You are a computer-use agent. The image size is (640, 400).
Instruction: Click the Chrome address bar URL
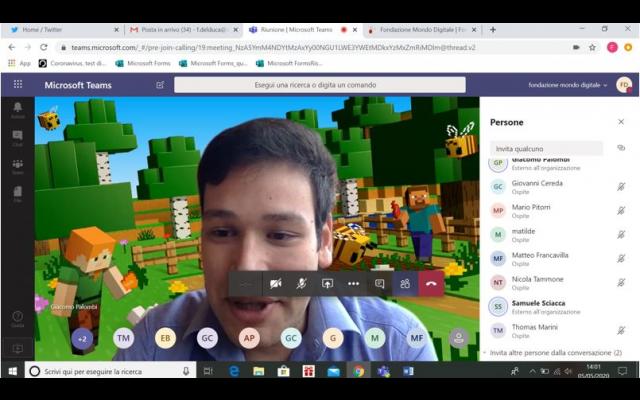pyautogui.click(x=273, y=47)
